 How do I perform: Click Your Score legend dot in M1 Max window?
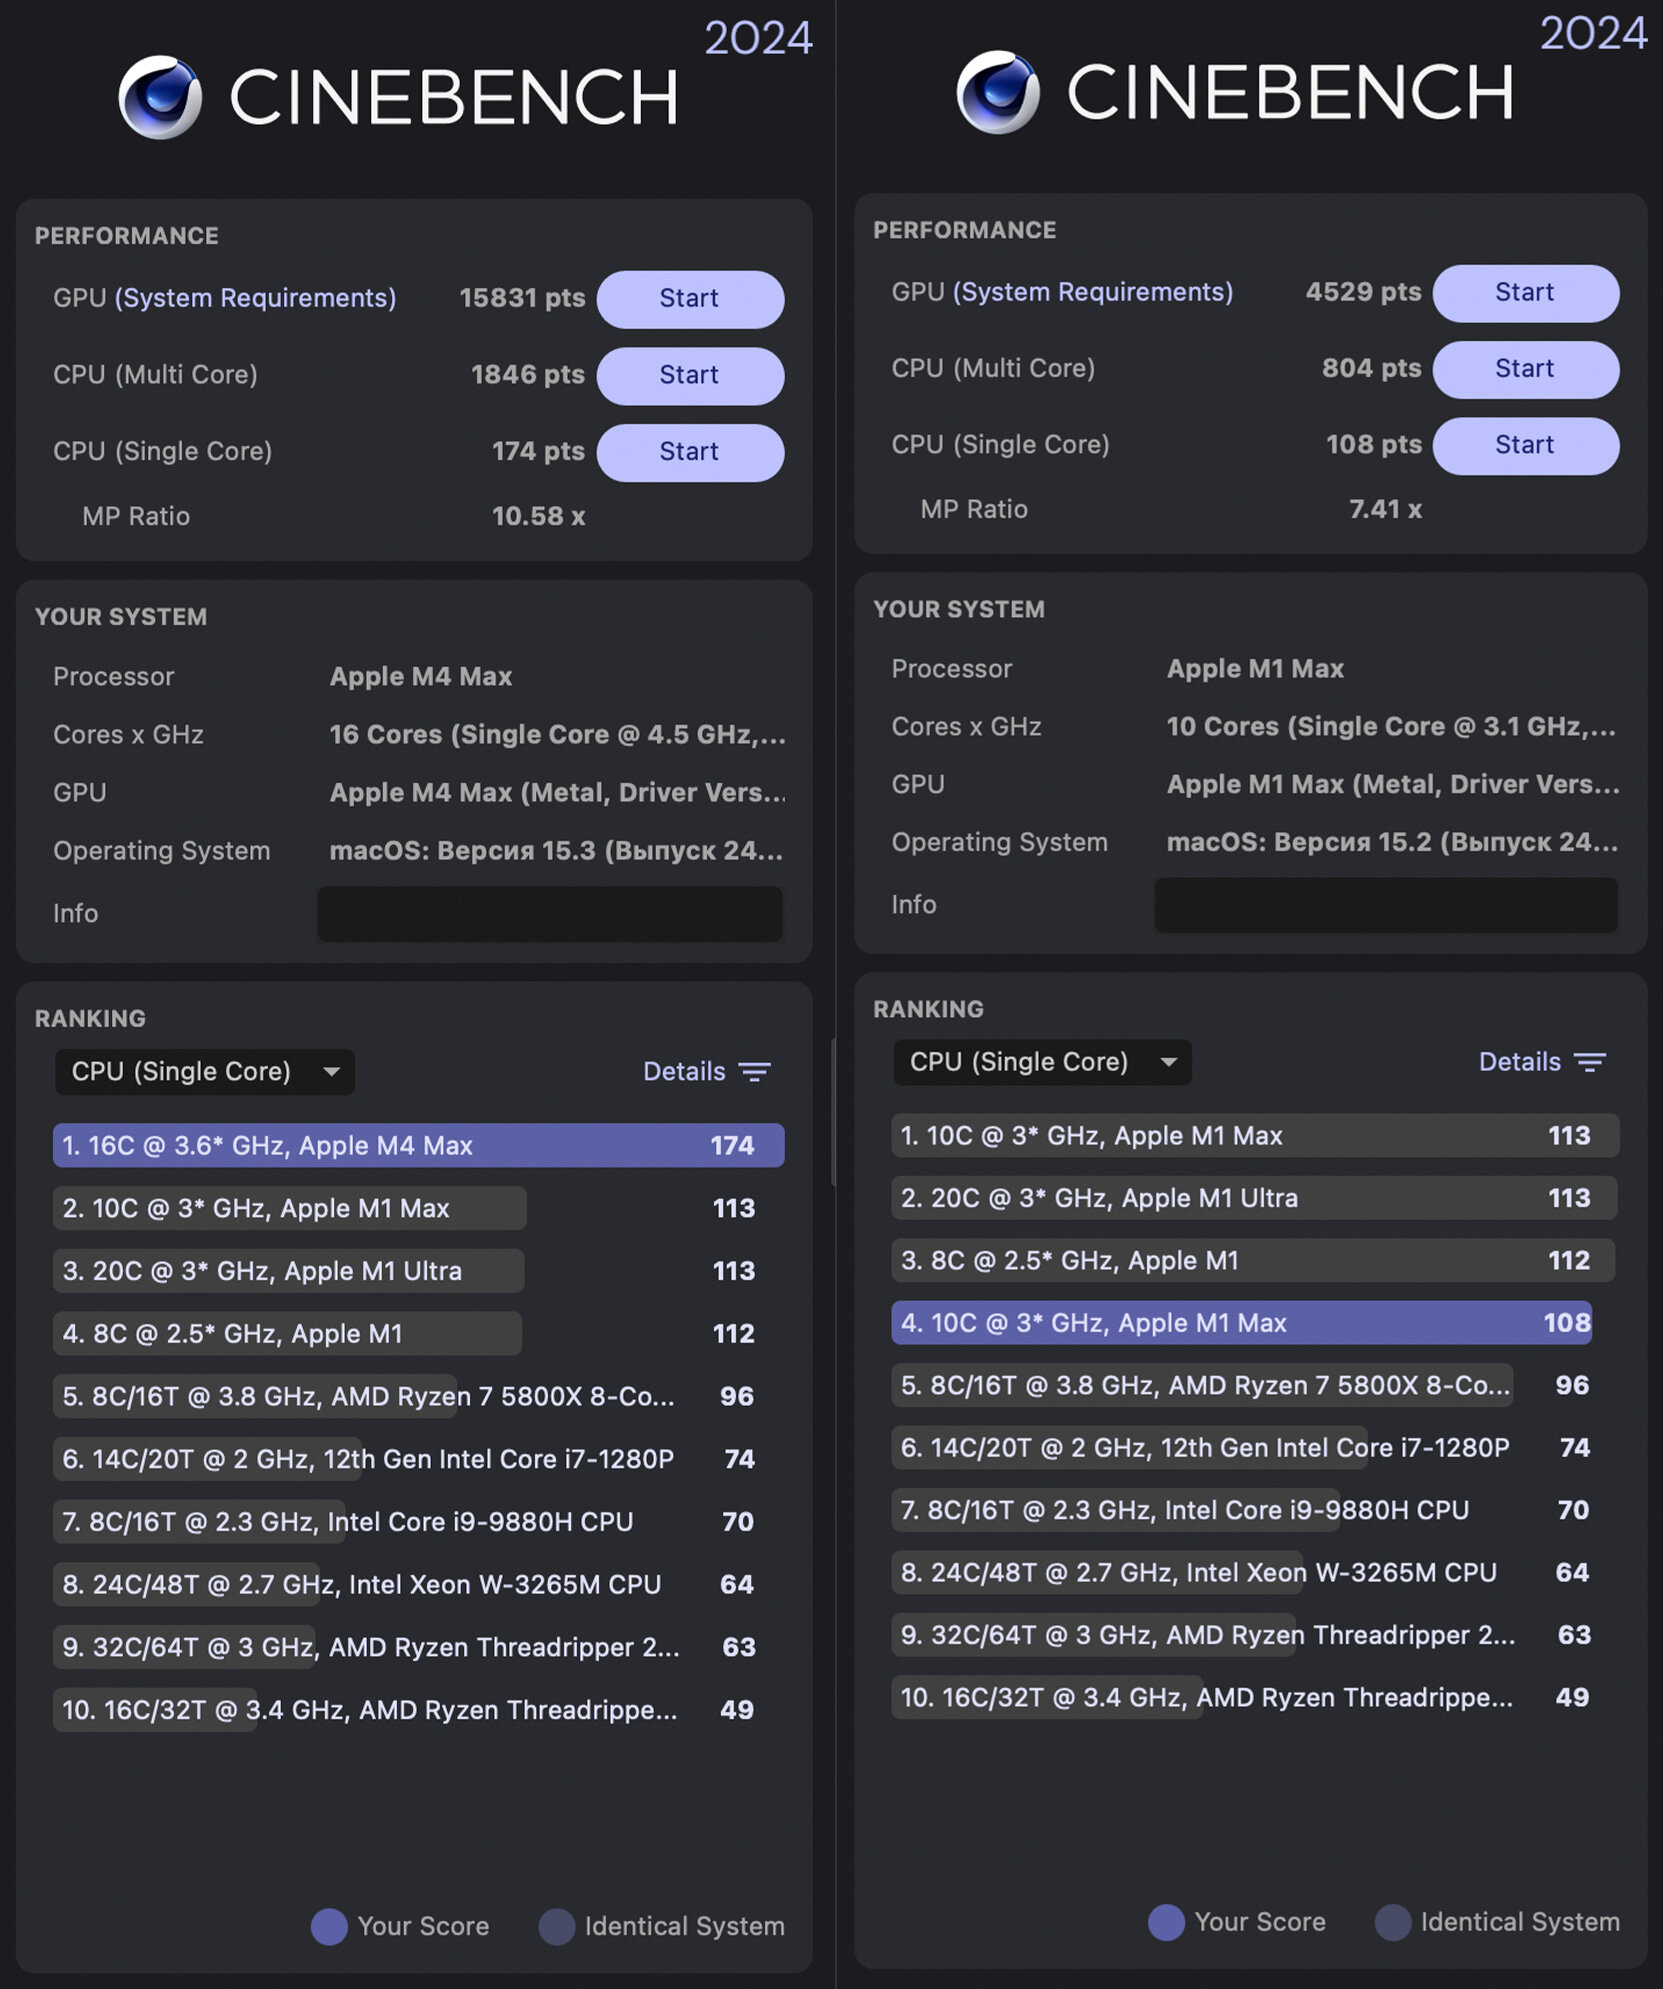pos(1166,1922)
